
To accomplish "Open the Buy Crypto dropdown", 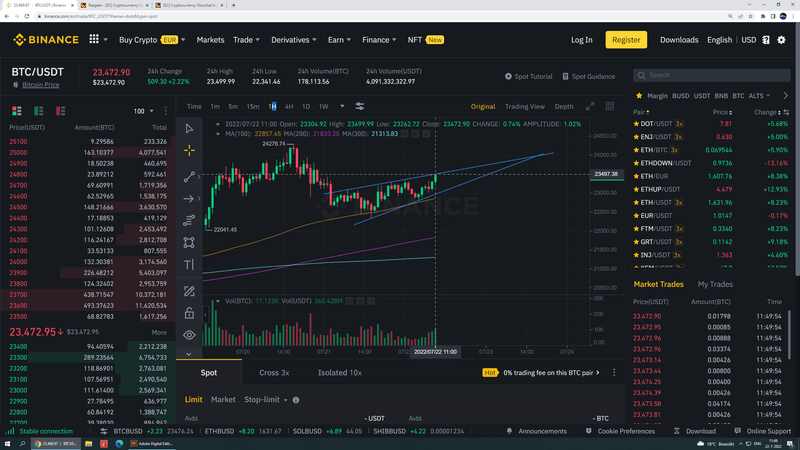I will point(152,40).
